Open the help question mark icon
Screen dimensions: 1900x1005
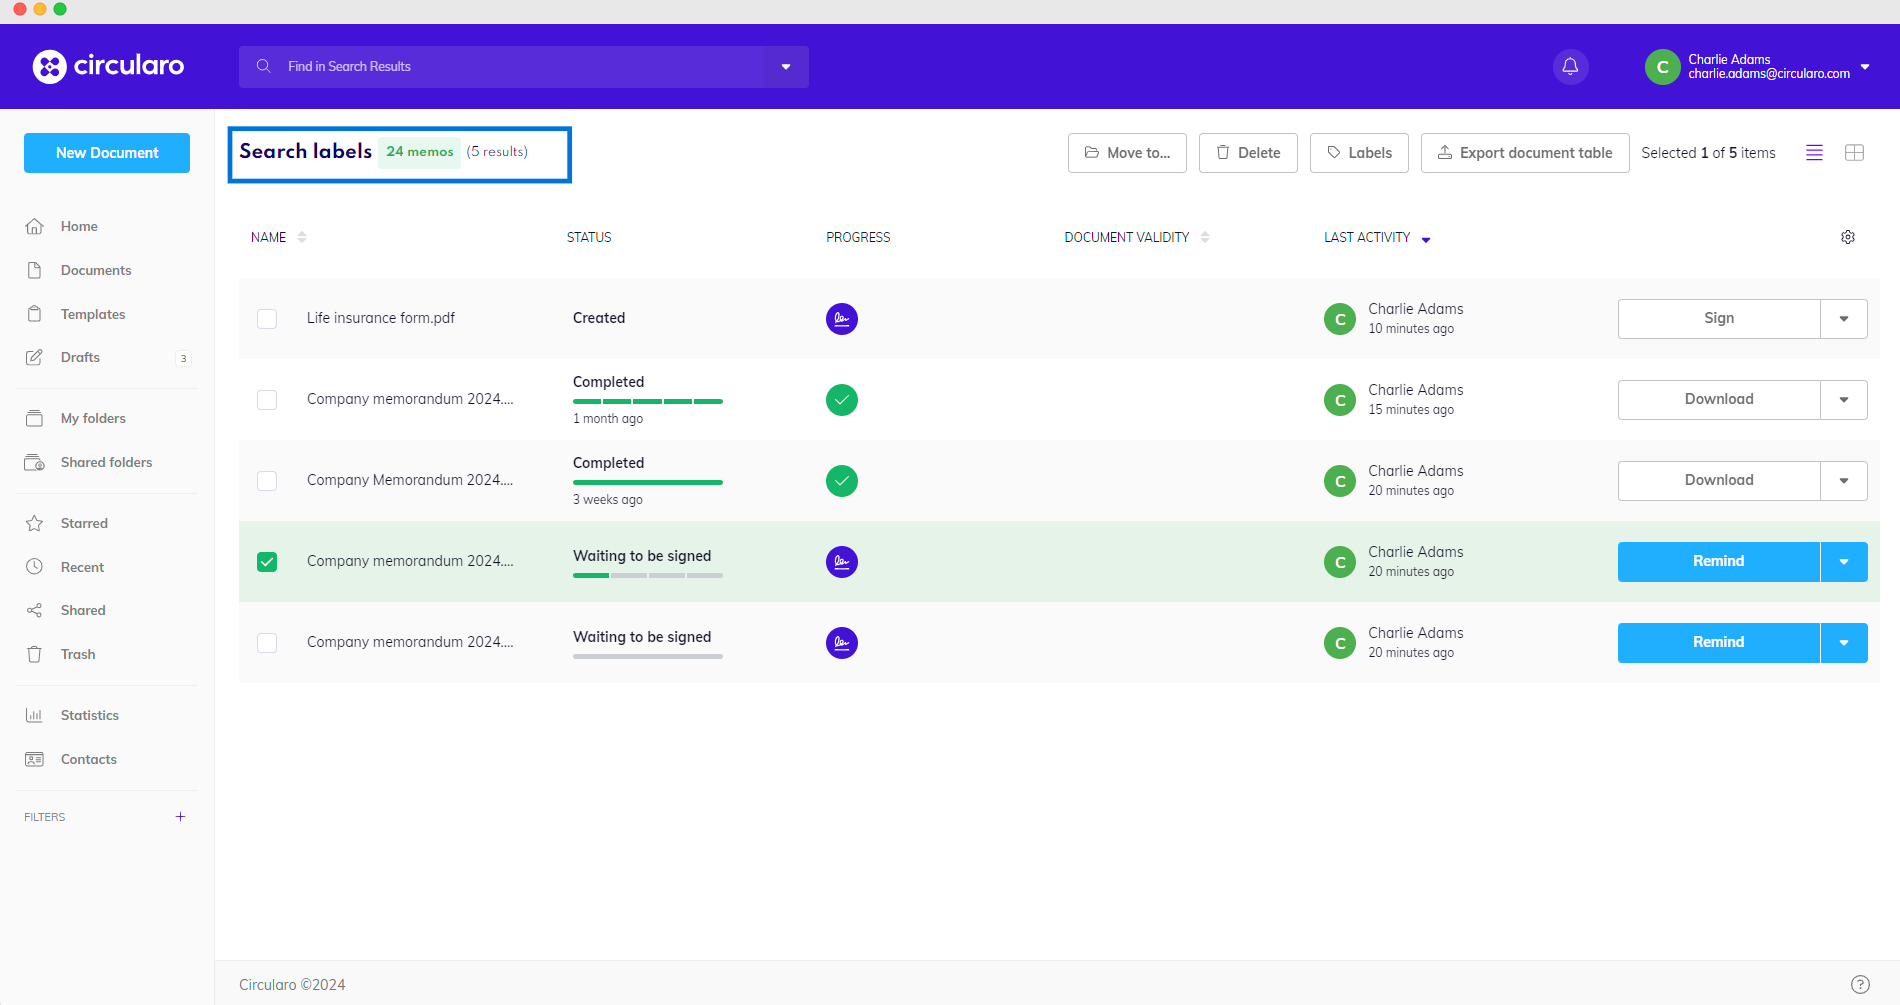click(1859, 984)
